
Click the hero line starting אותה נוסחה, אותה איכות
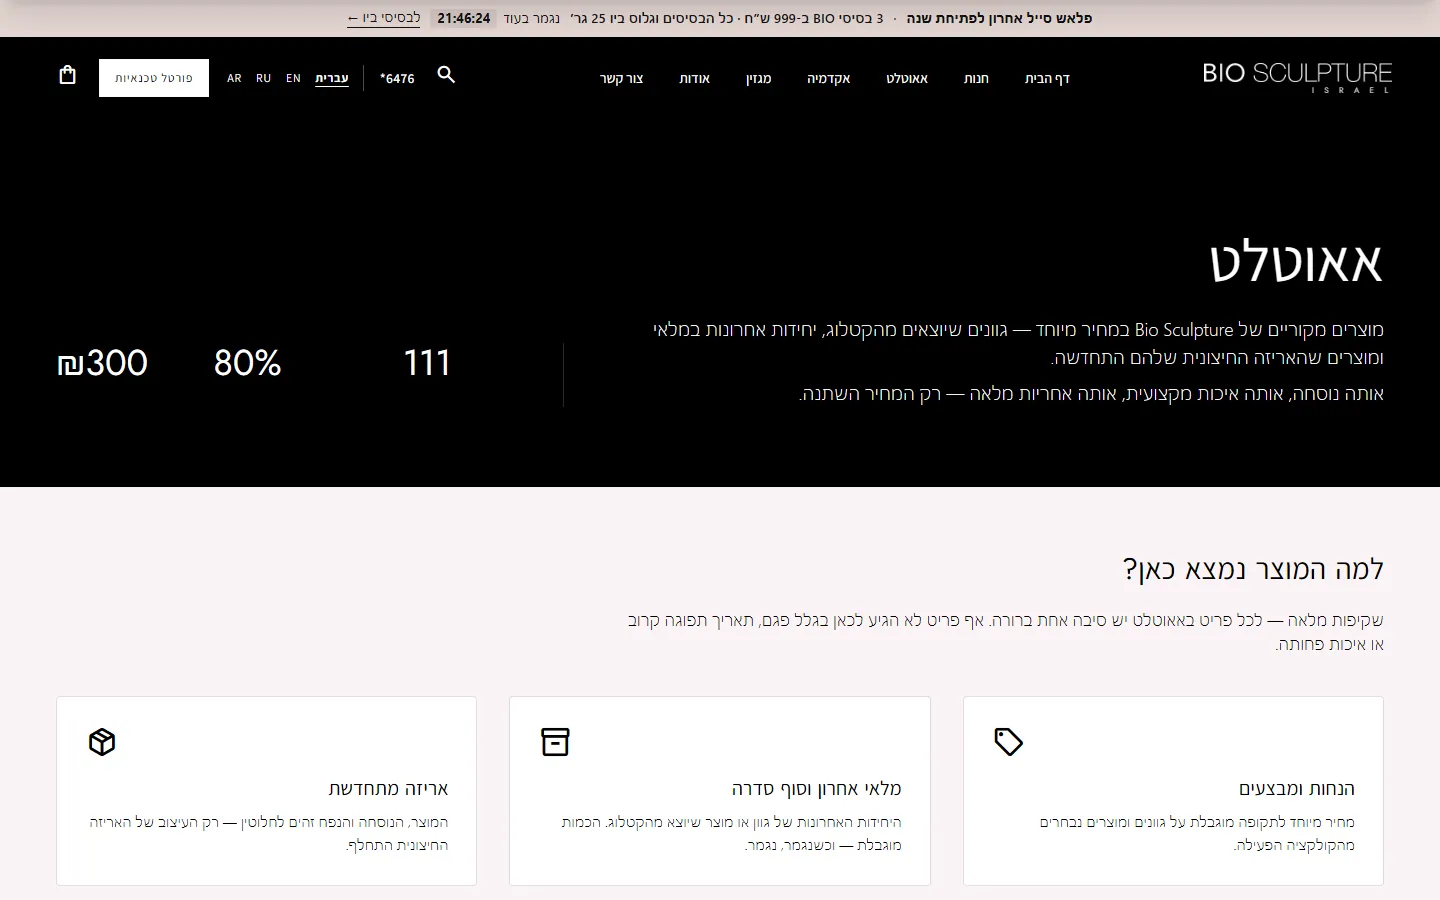[1092, 394]
